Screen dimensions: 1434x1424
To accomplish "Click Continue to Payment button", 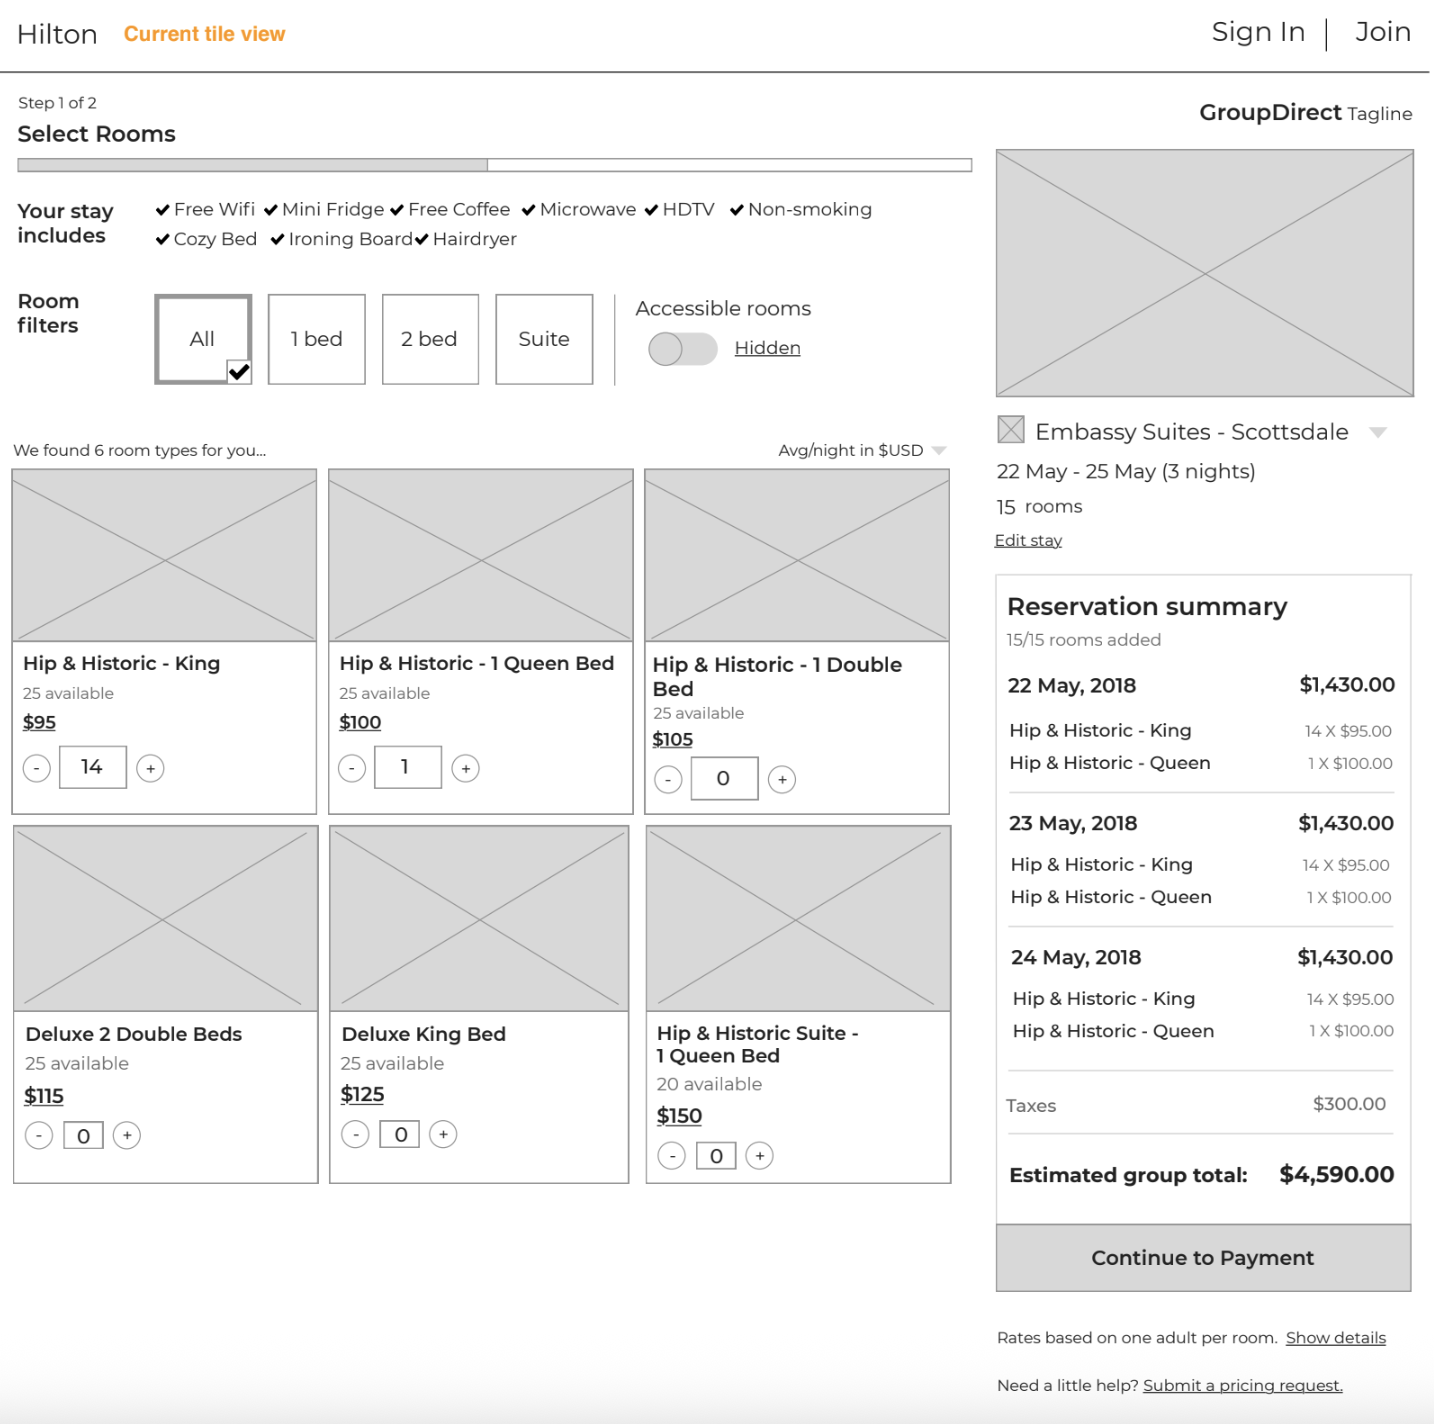I will (x=1203, y=1257).
